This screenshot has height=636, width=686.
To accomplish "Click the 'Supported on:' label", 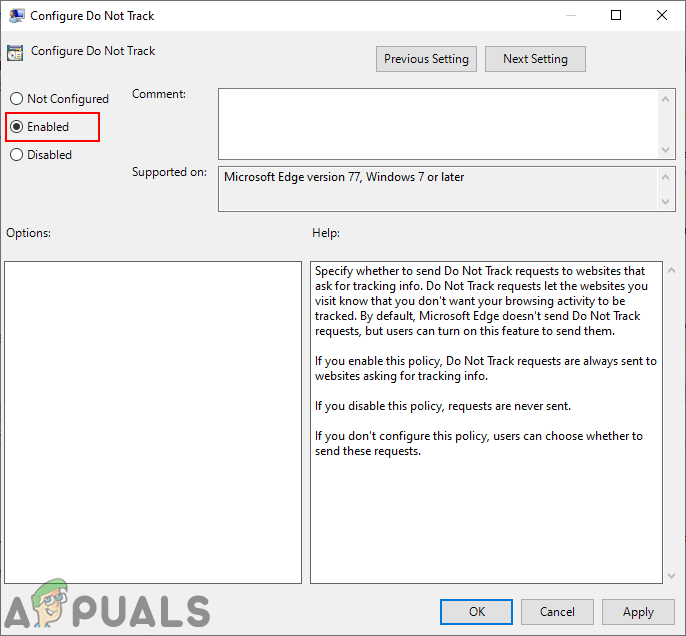I will (169, 172).
